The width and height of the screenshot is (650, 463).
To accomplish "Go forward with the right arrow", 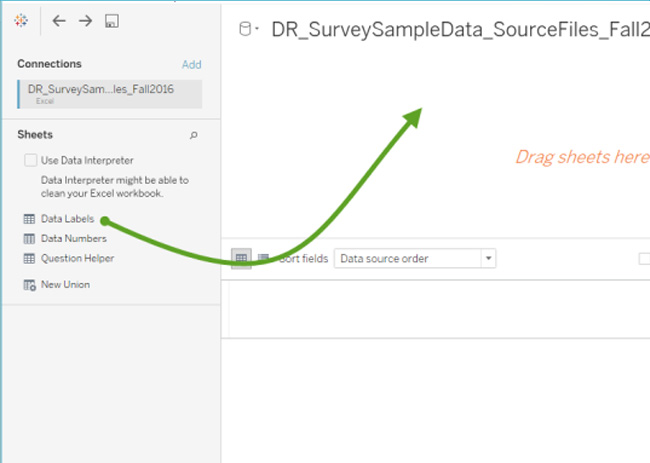I will [x=85, y=21].
